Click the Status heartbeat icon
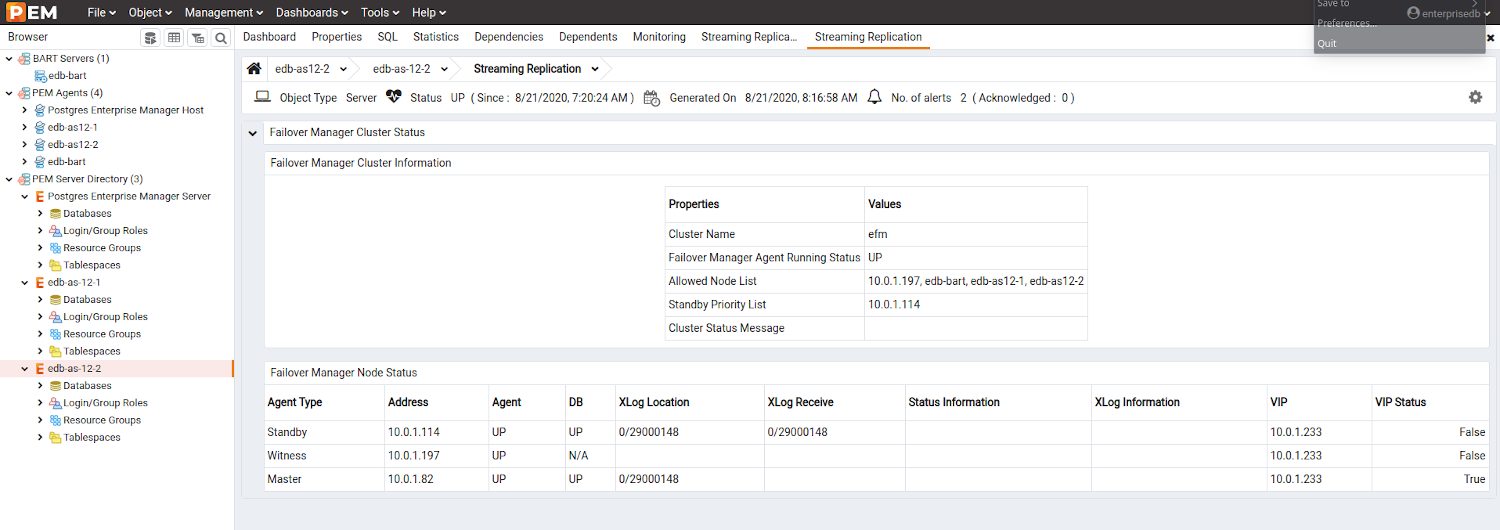1500x530 pixels. coord(393,97)
